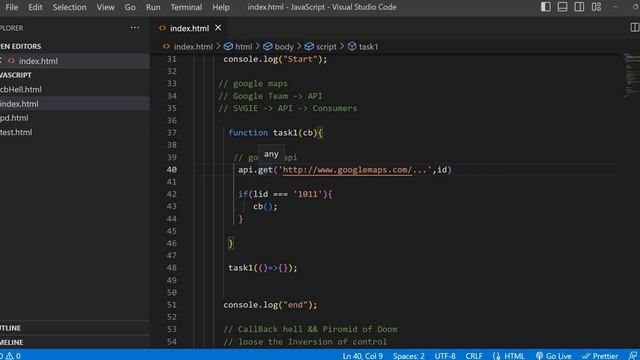Click the warnings count in status bar
The width and height of the screenshot is (640, 360).
pyautogui.click(x=13, y=356)
